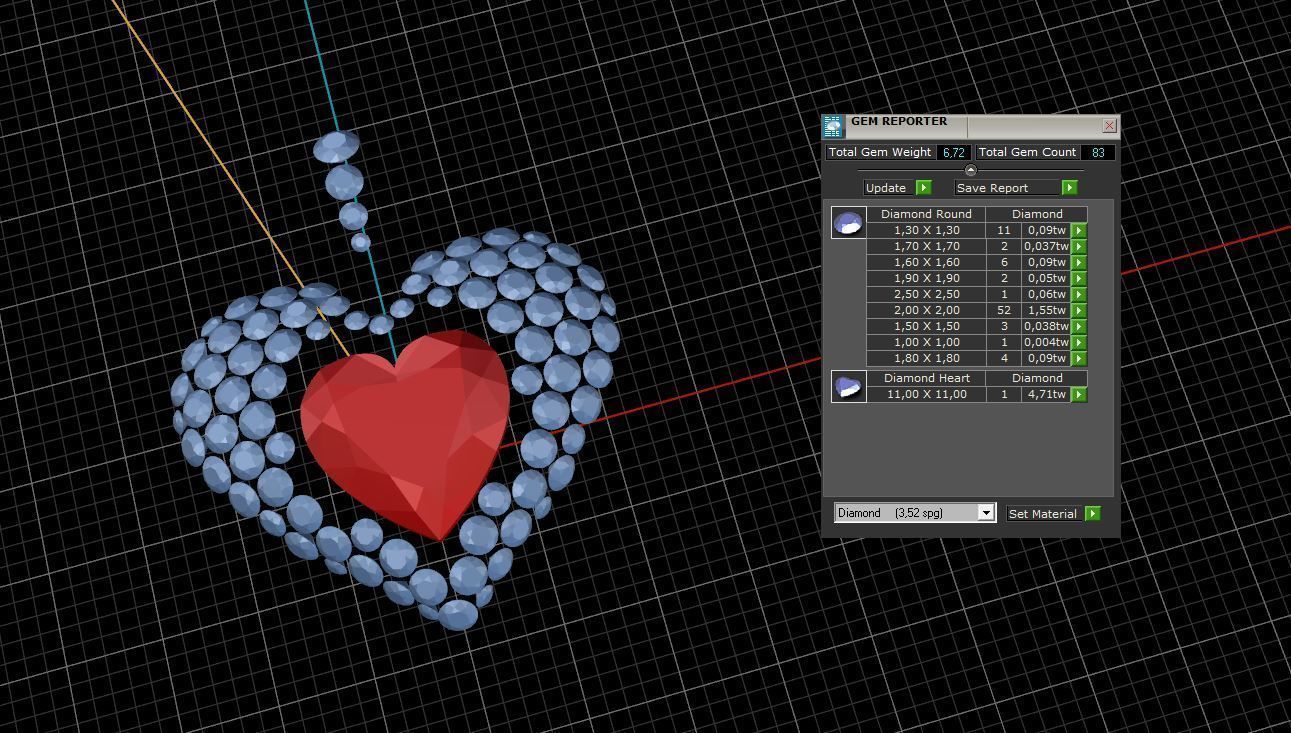Image resolution: width=1291 pixels, height=733 pixels.
Task: Click the green arrow for the 1,60 X 1,60 row
Action: coord(1079,262)
